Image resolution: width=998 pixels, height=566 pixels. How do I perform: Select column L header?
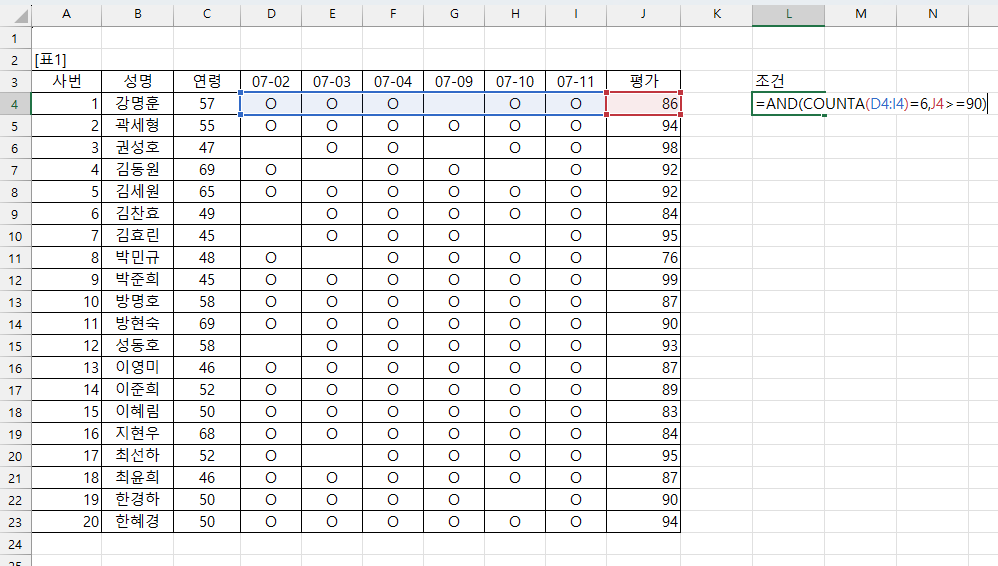(788, 13)
